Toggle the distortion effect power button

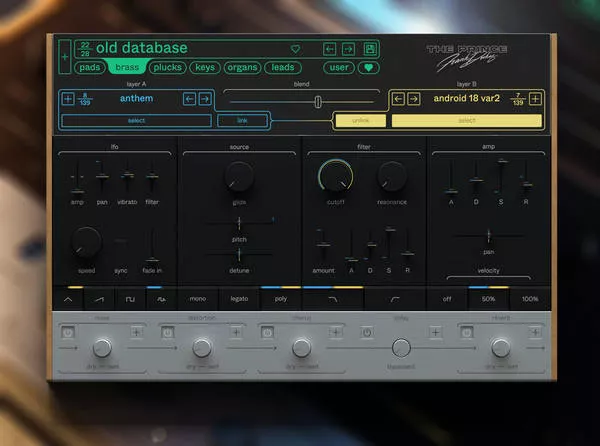(x=167, y=331)
